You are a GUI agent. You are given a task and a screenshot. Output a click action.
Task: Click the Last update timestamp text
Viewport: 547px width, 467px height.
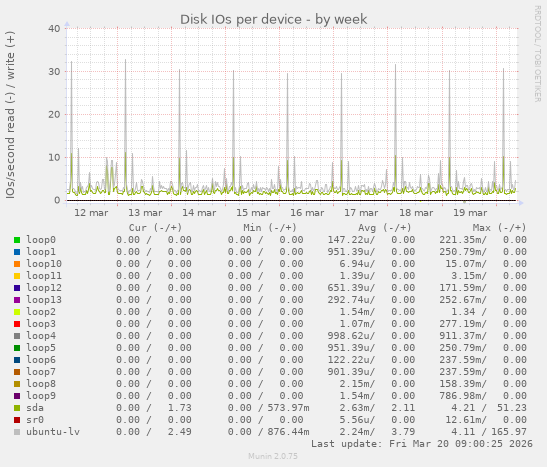coord(422,444)
